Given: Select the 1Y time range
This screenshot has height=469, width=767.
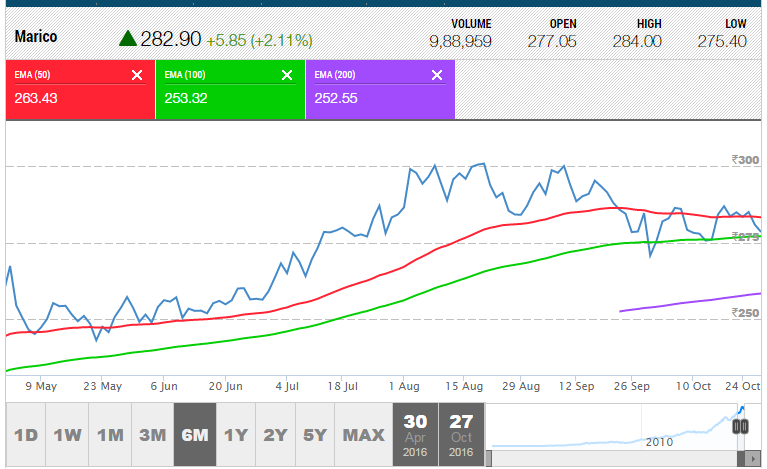Looking at the screenshot, I should click(x=236, y=435).
